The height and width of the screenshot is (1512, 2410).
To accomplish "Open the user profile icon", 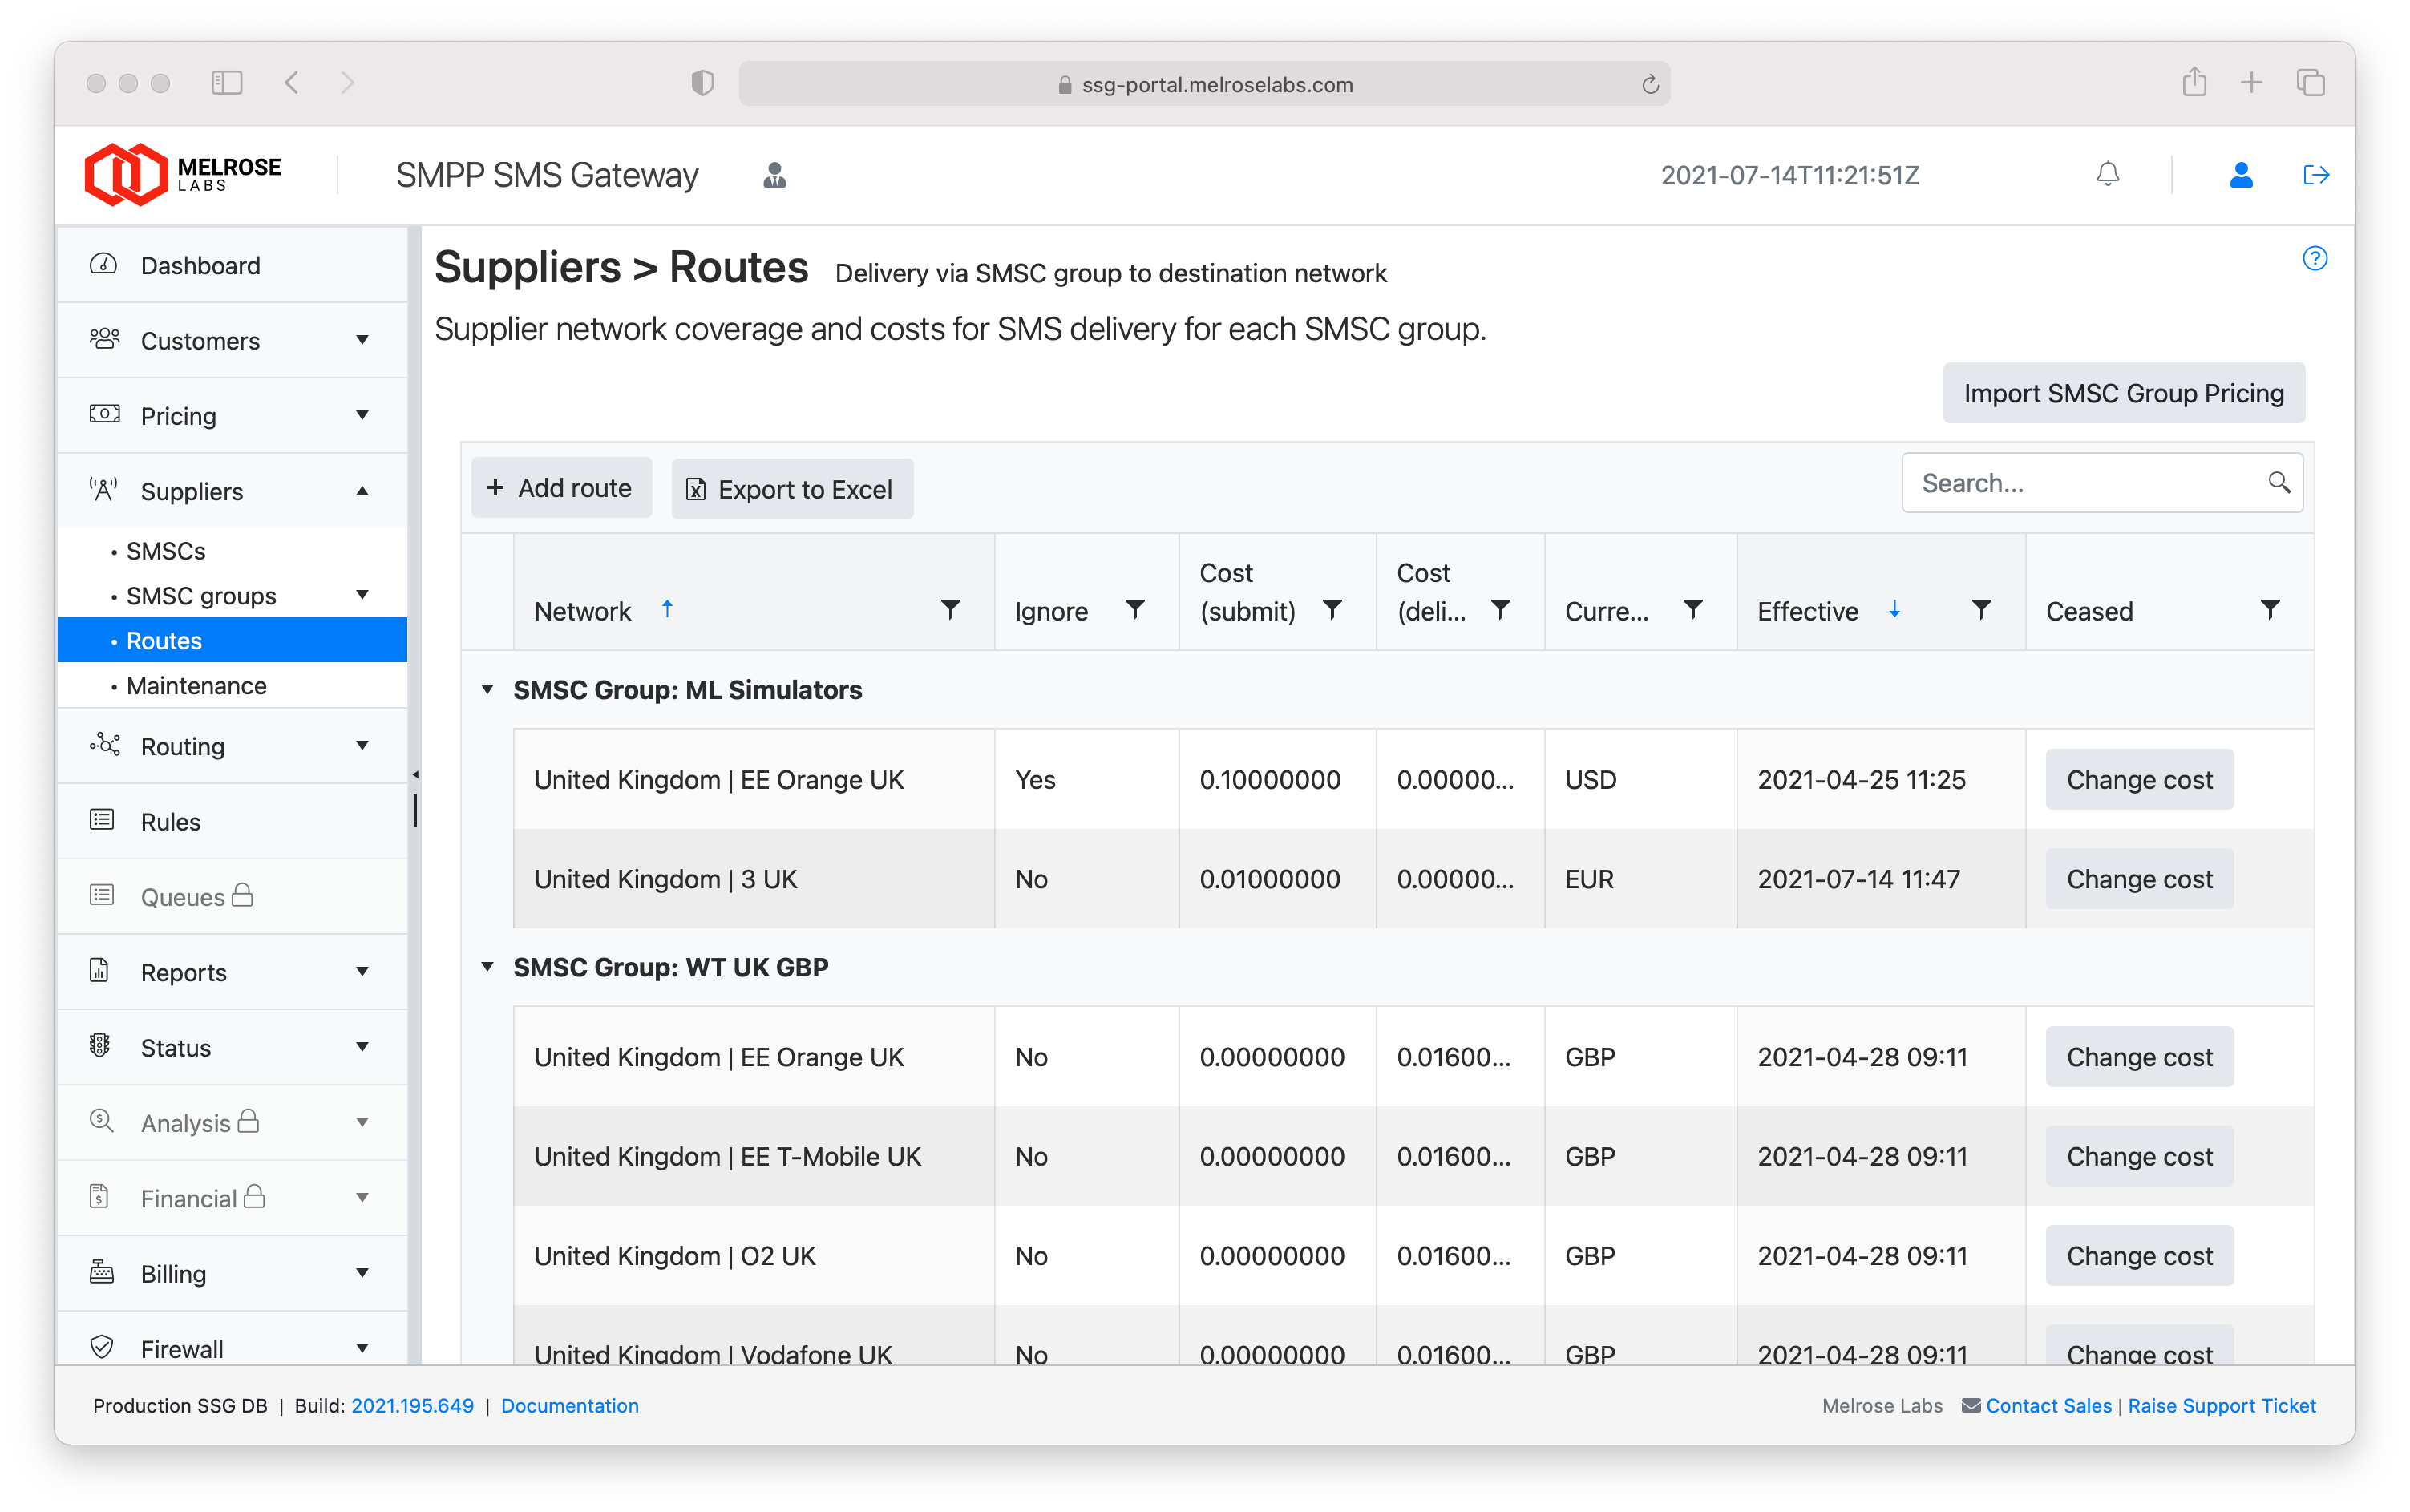I will (2240, 175).
